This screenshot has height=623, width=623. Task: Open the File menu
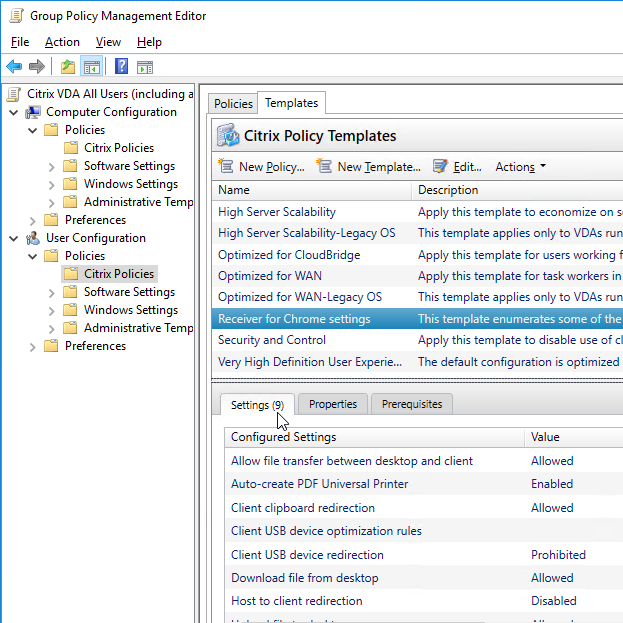20,42
